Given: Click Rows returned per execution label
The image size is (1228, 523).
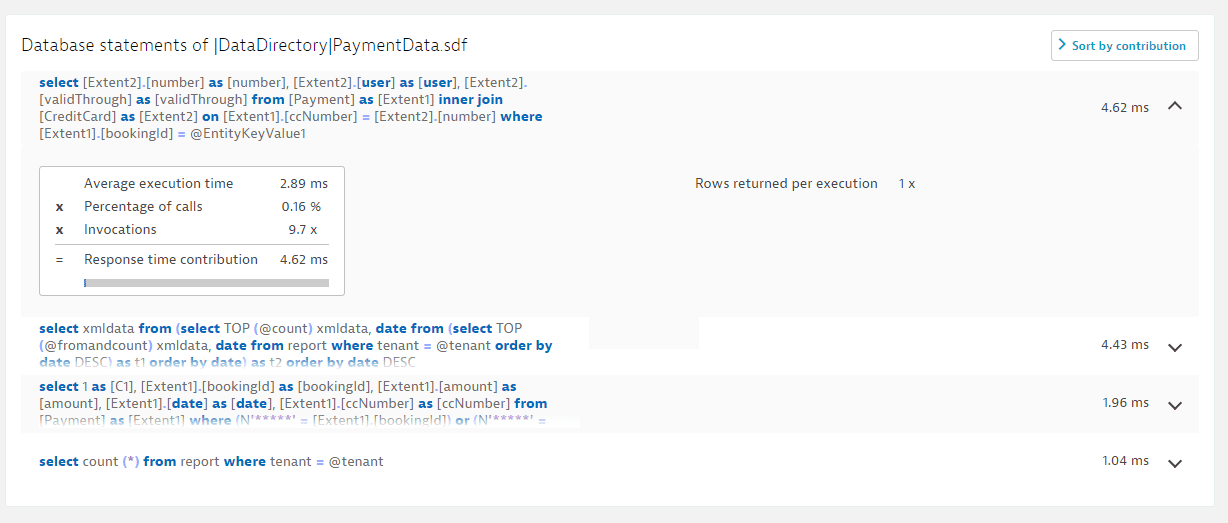Looking at the screenshot, I should coord(786,184).
